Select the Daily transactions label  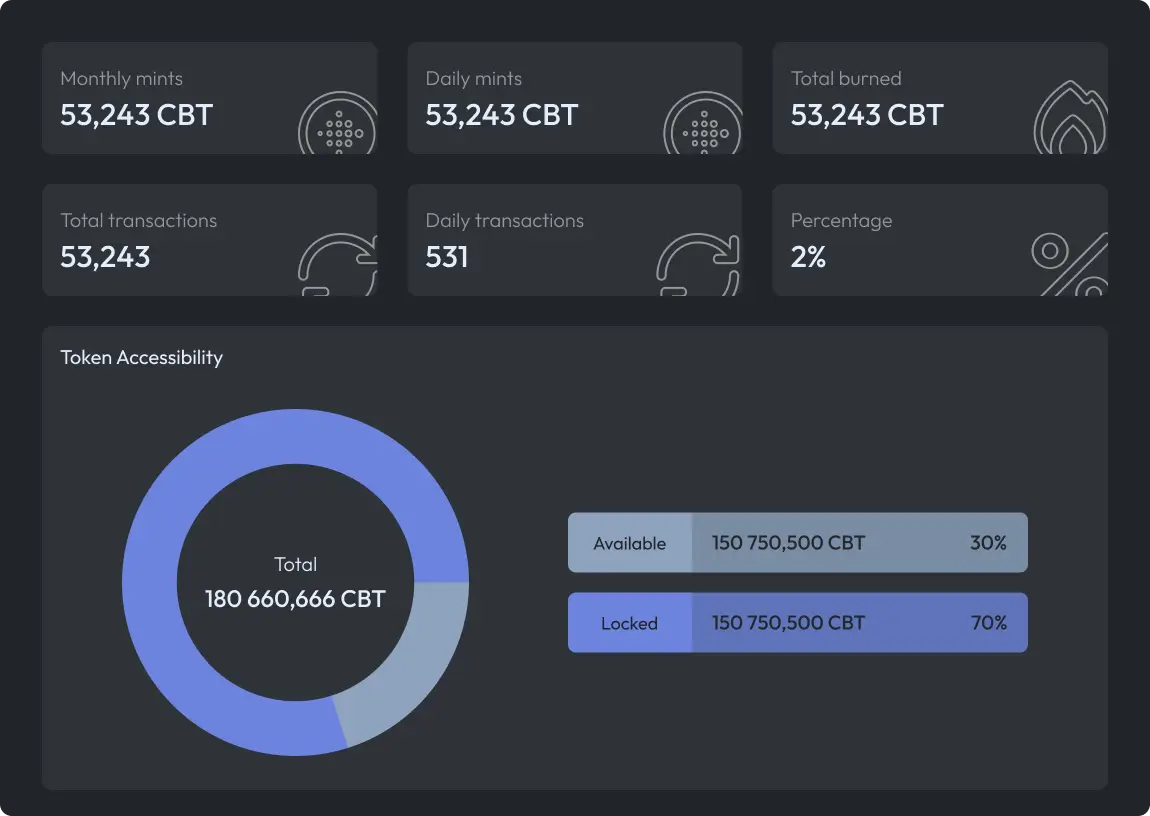[505, 221]
